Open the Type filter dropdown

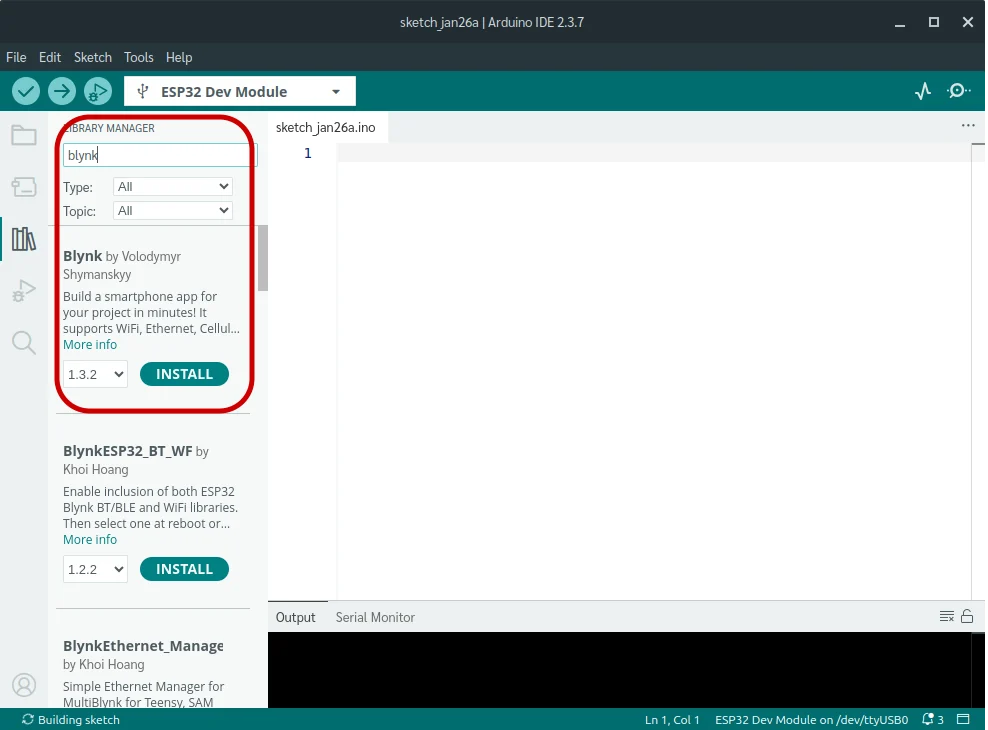(x=174, y=187)
